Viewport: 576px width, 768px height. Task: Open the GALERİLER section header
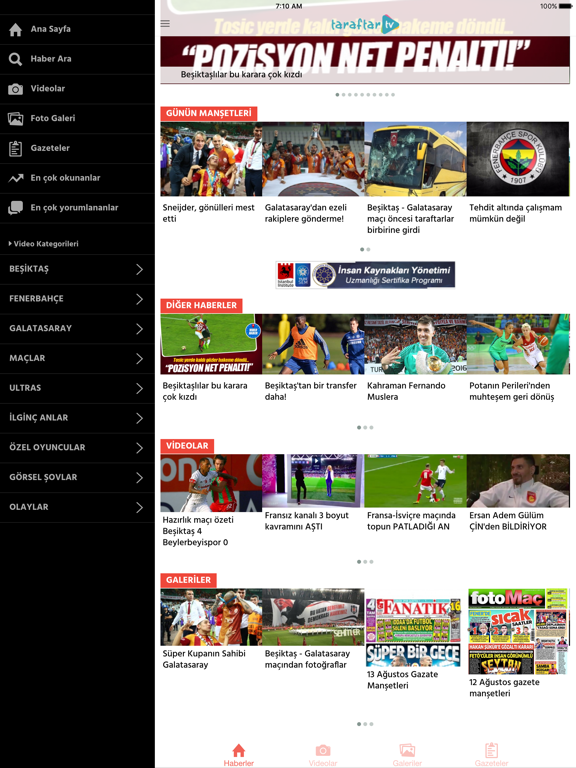(x=189, y=580)
